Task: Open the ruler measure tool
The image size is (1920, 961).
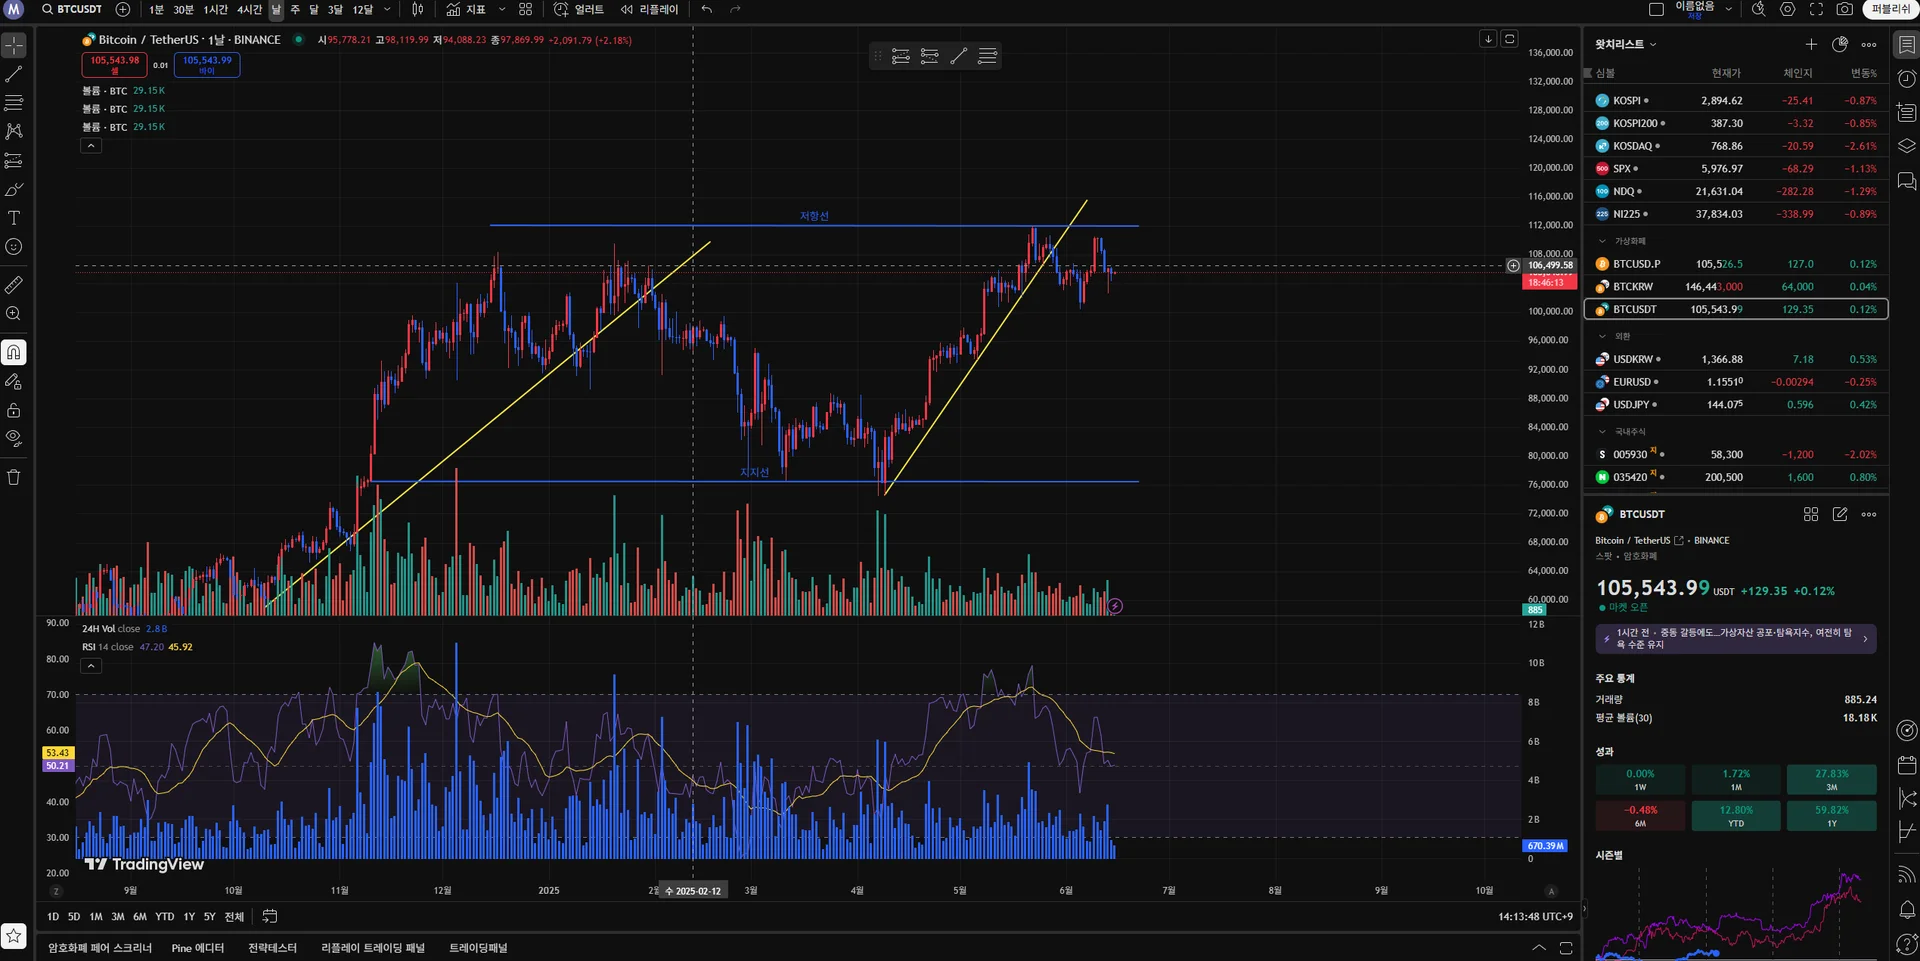Action: [14, 285]
